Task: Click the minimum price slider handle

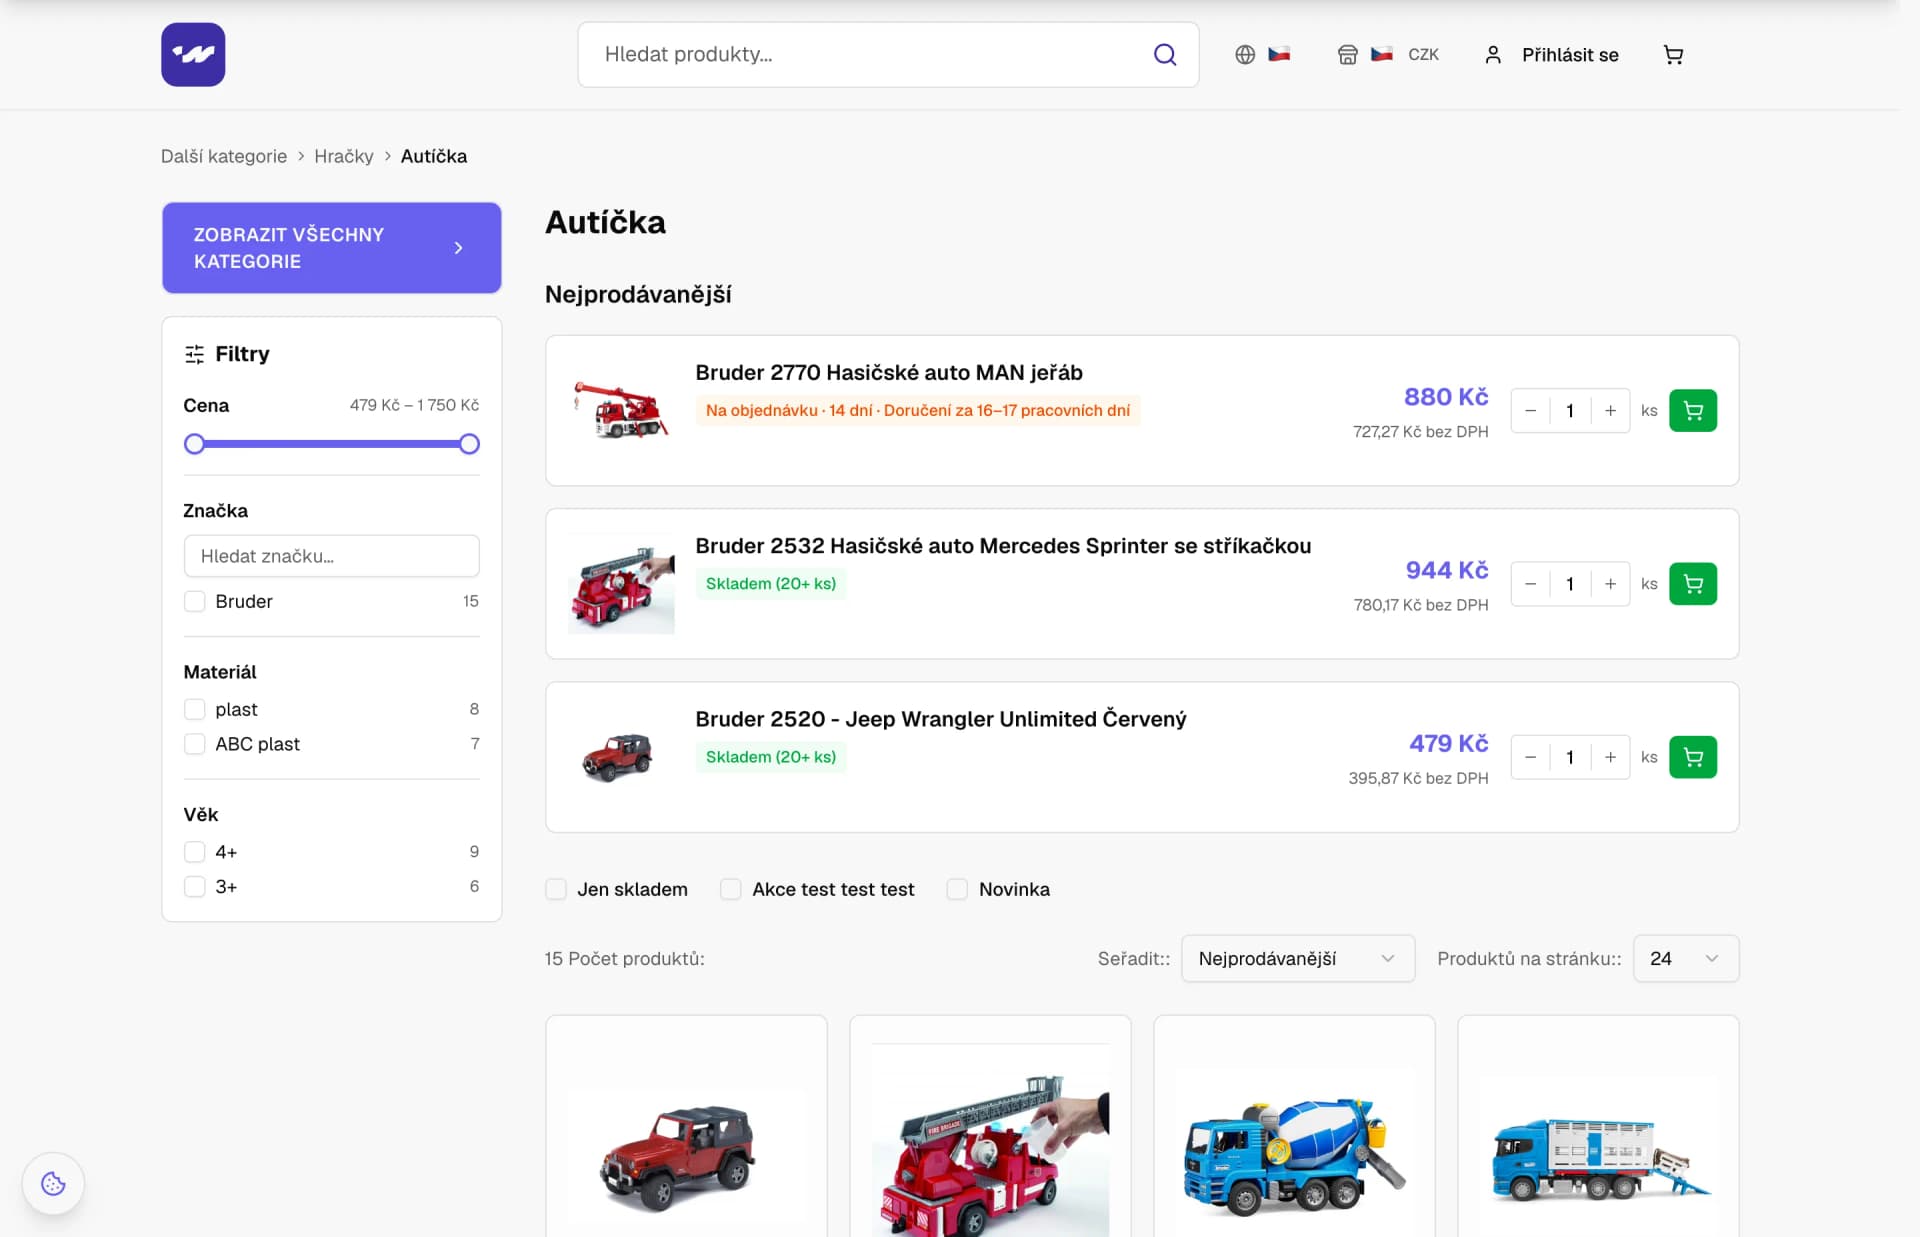Action: point(195,444)
